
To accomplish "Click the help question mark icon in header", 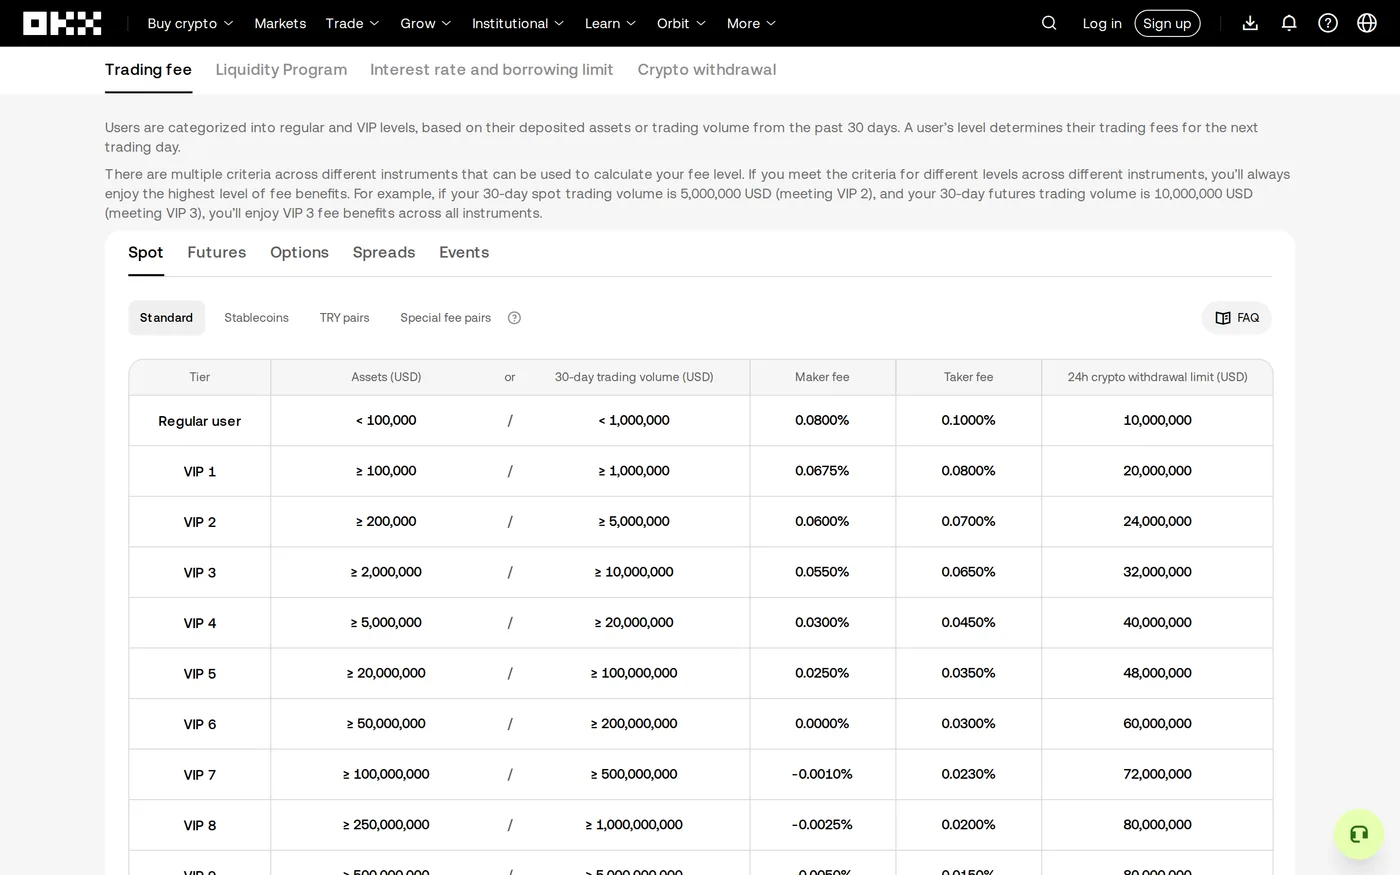I will click(1328, 23).
